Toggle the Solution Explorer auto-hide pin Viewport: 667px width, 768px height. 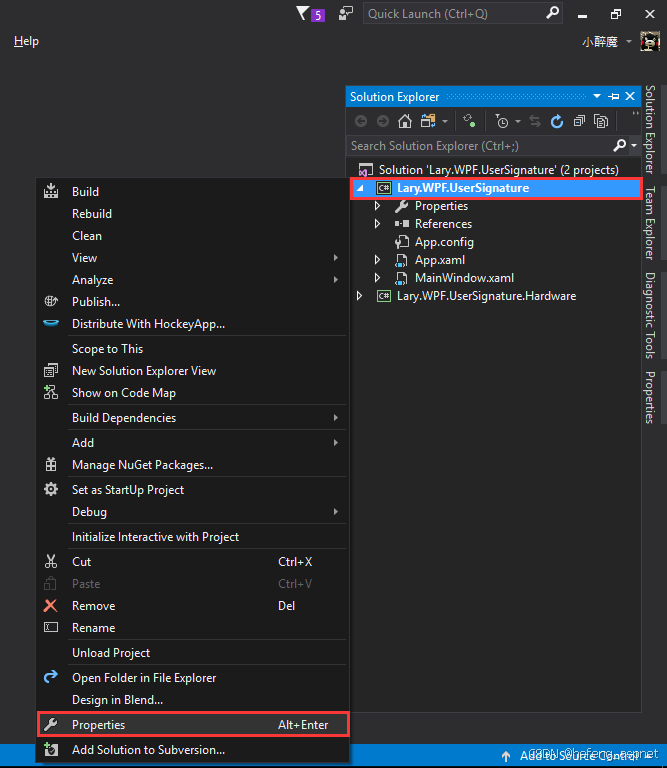coord(614,96)
